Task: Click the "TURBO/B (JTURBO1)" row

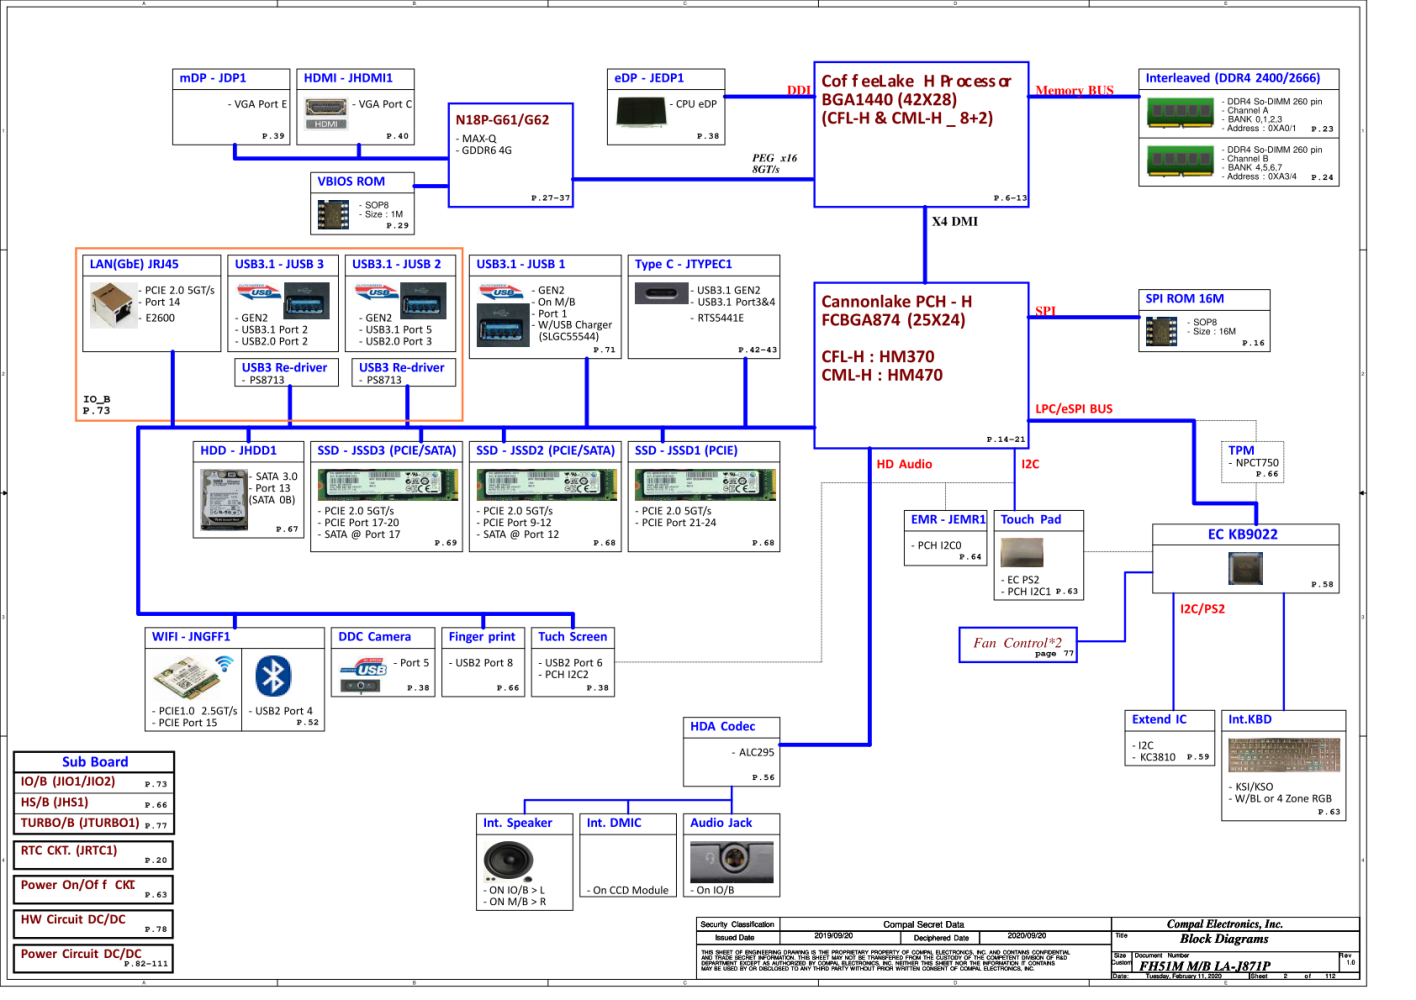Action: click(x=94, y=823)
